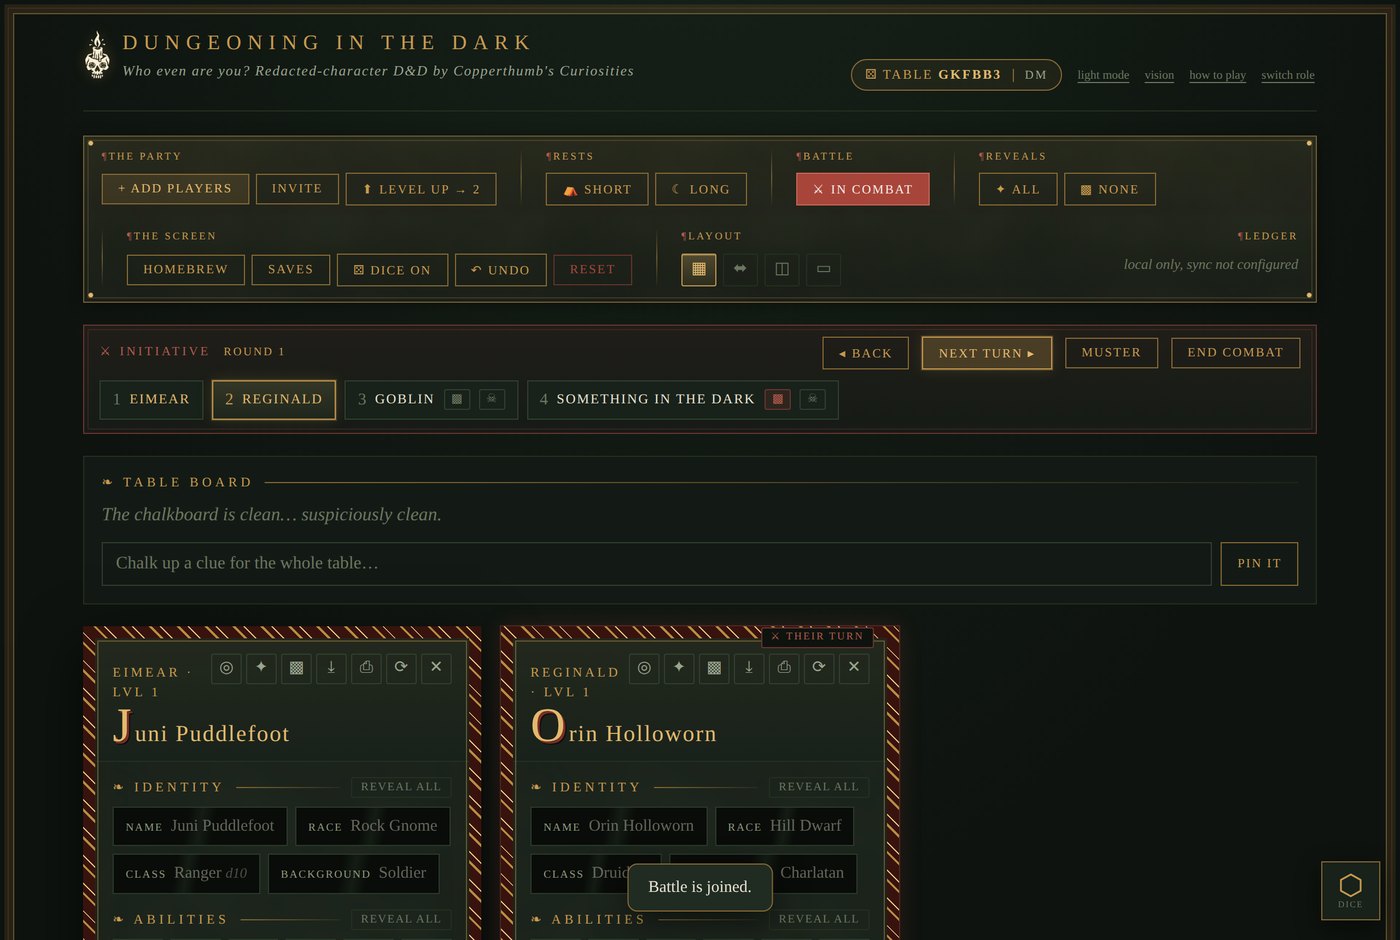Click the Level Up to 2 button
The width and height of the screenshot is (1400, 940).
click(421, 189)
